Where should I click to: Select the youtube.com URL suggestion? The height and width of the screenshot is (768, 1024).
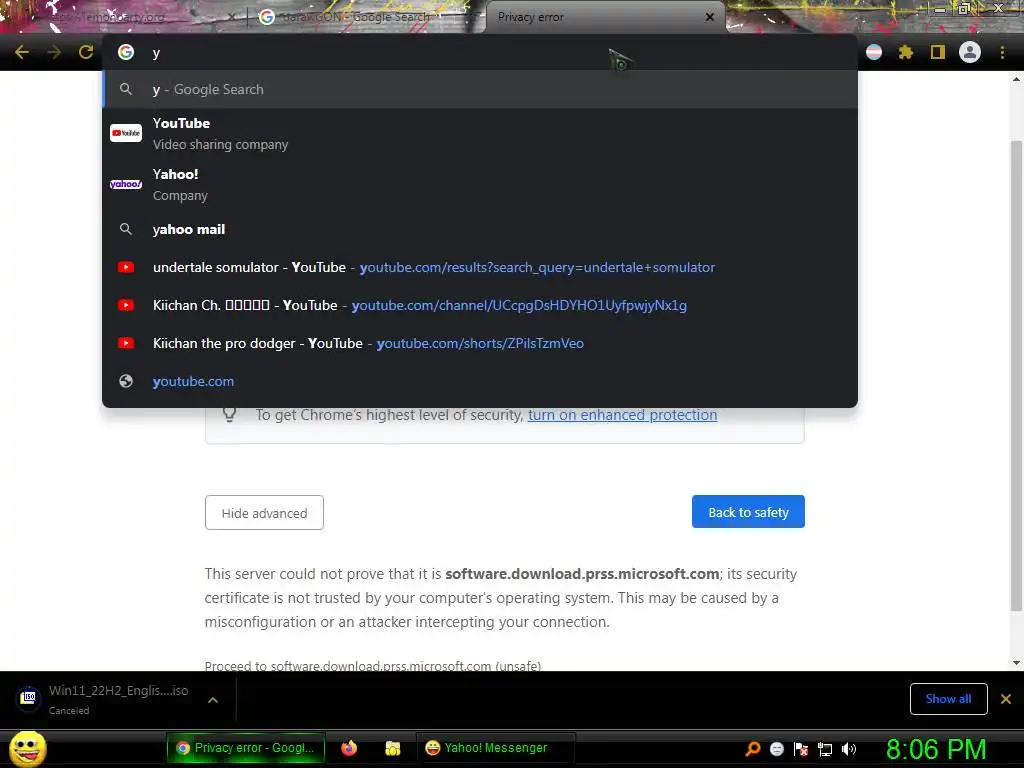480,381
